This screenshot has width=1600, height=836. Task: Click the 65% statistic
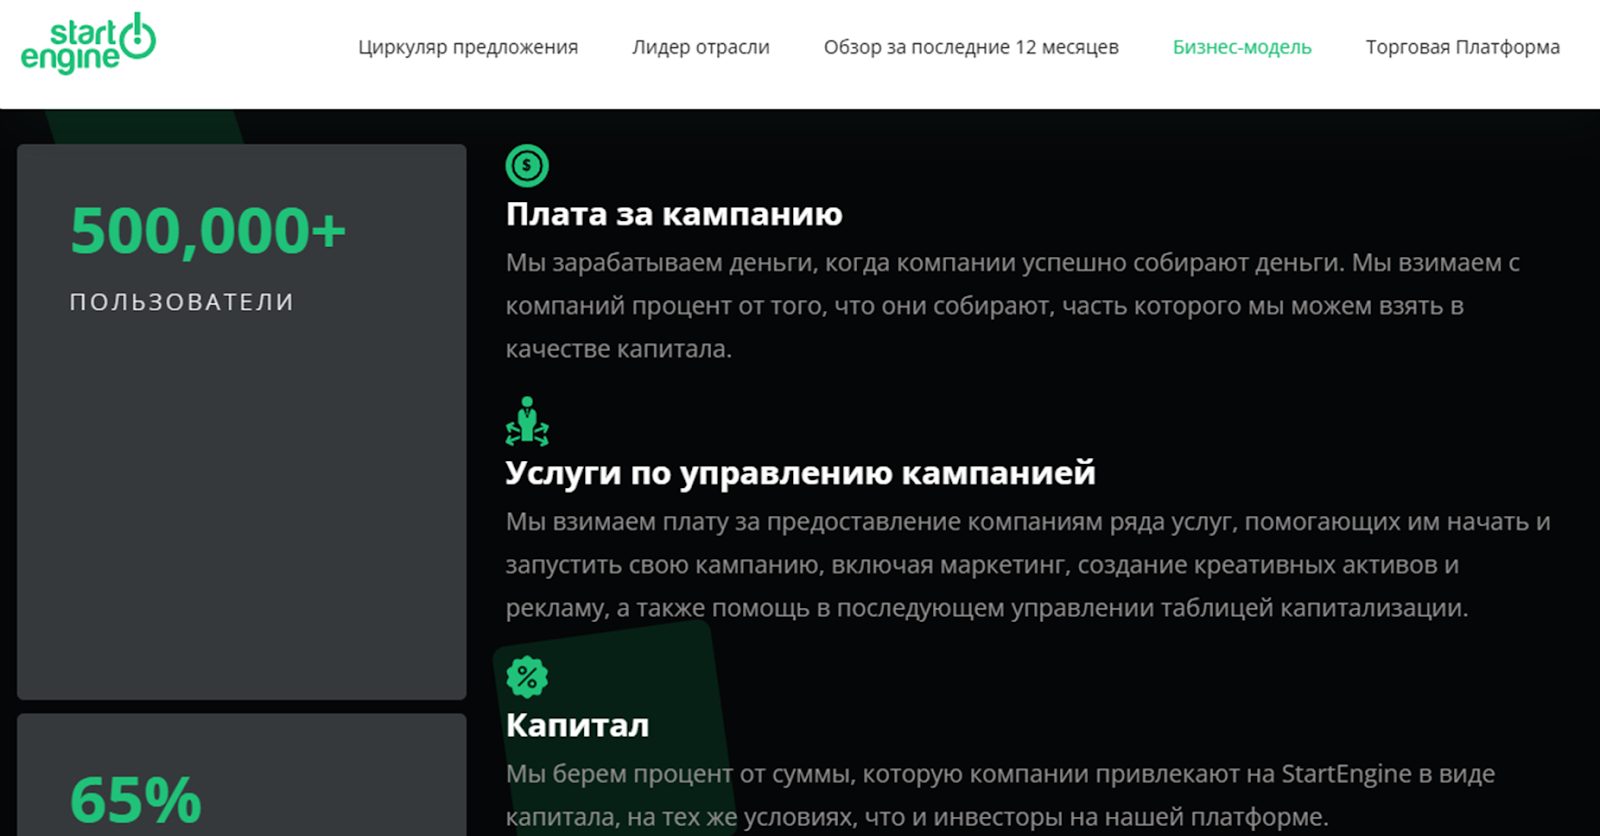(136, 800)
